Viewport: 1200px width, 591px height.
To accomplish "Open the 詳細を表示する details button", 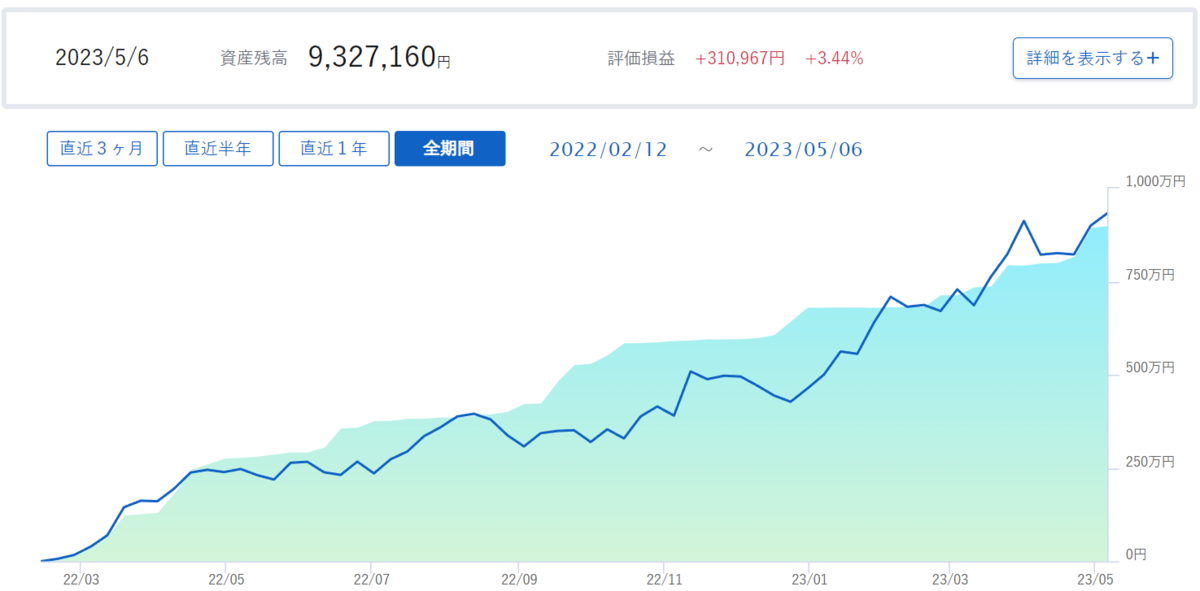I will (1092, 58).
